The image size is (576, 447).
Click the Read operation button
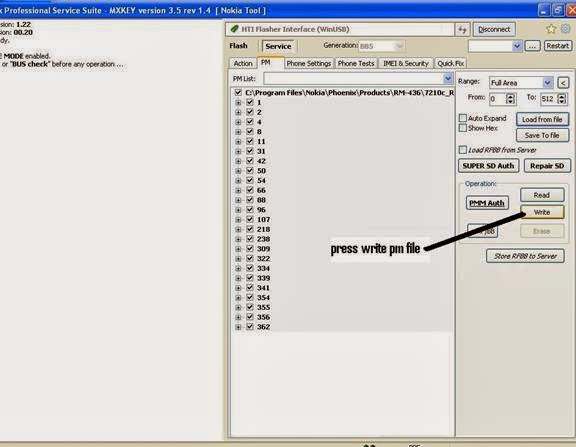coord(542,195)
